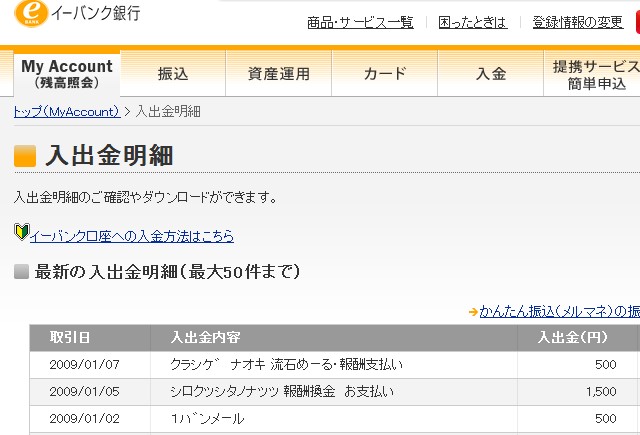Screen dimensions: 640x435
Task: Open the 資産運用 tab
Action: coord(279,74)
